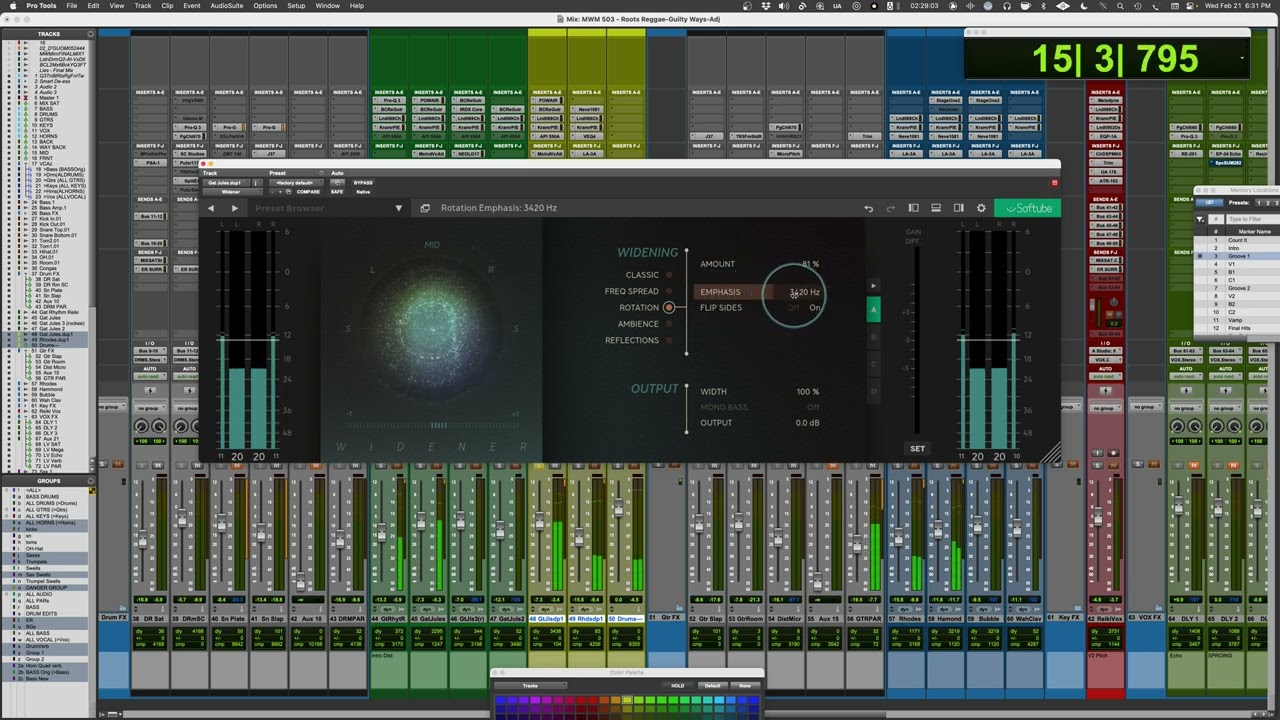Go to the next preset in Widener
This screenshot has height=720, width=1280.
[x=235, y=208]
